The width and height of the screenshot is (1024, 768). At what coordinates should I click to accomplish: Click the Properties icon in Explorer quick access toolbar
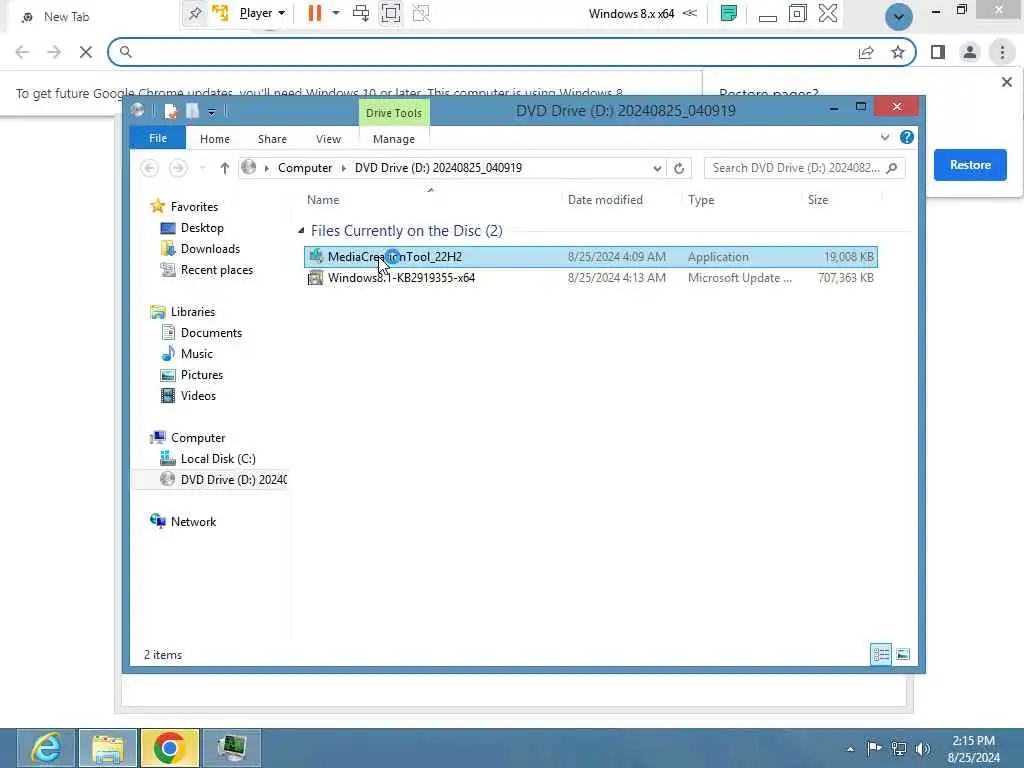(x=170, y=112)
